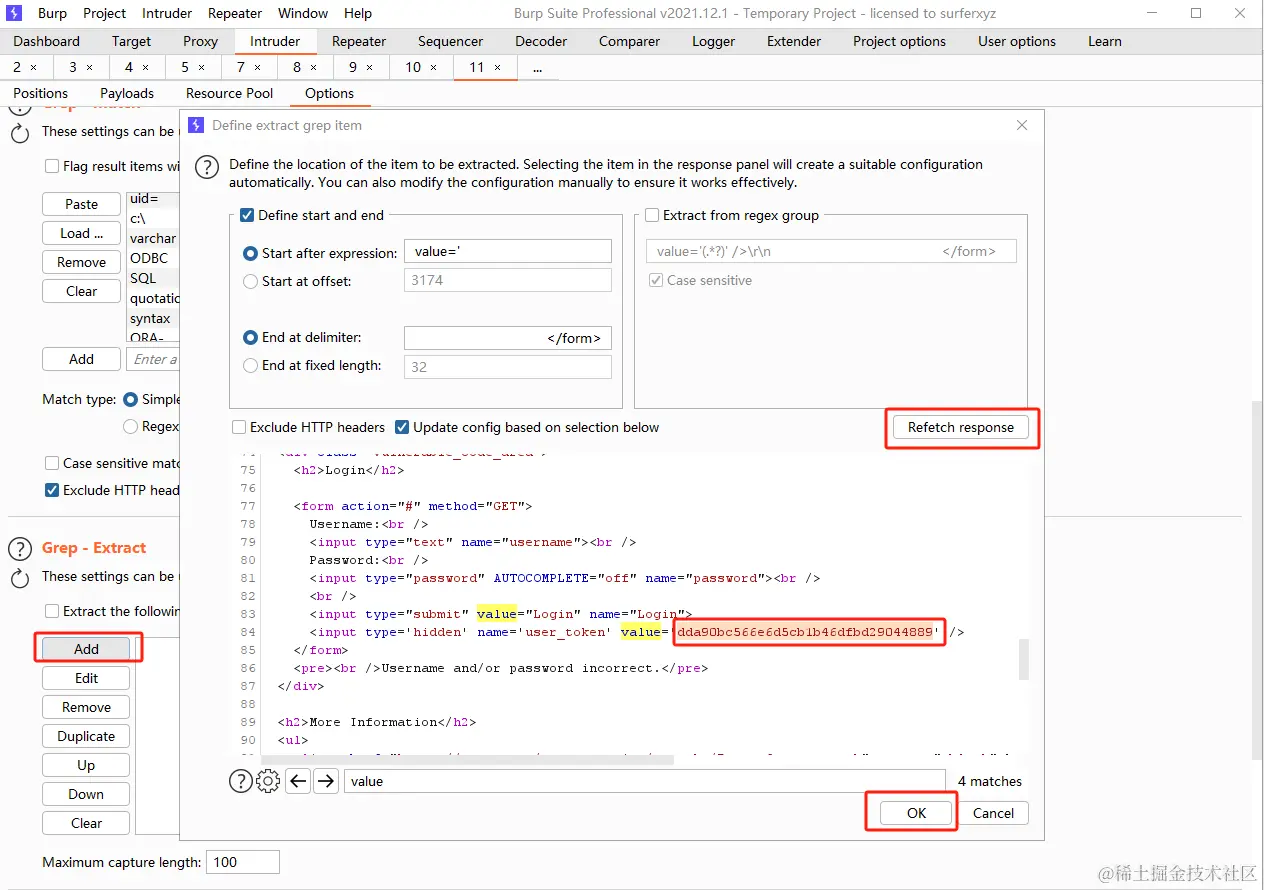
Task: Click the search field containing value
Action: click(x=645, y=781)
